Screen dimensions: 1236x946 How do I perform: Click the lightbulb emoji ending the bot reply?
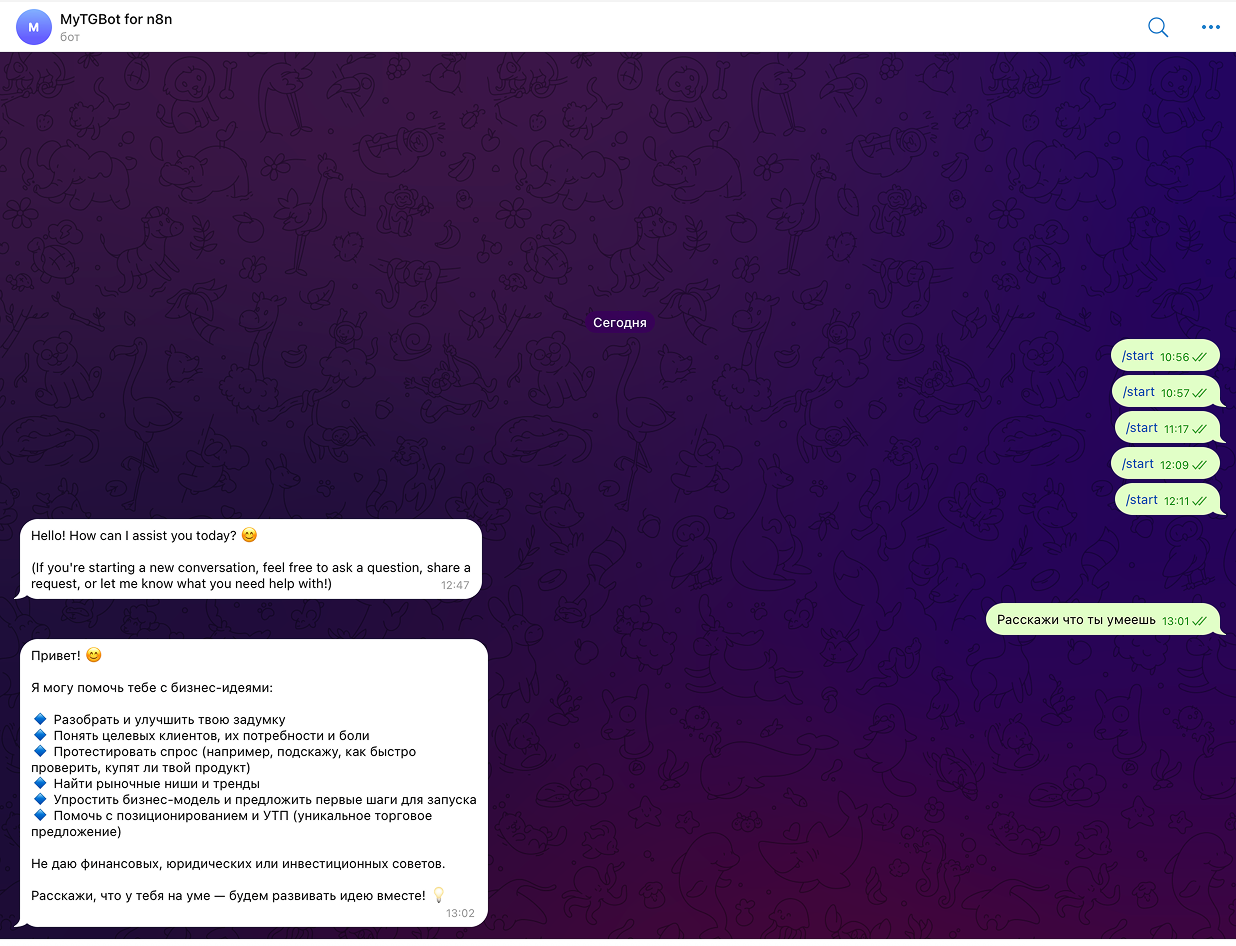pos(437,895)
